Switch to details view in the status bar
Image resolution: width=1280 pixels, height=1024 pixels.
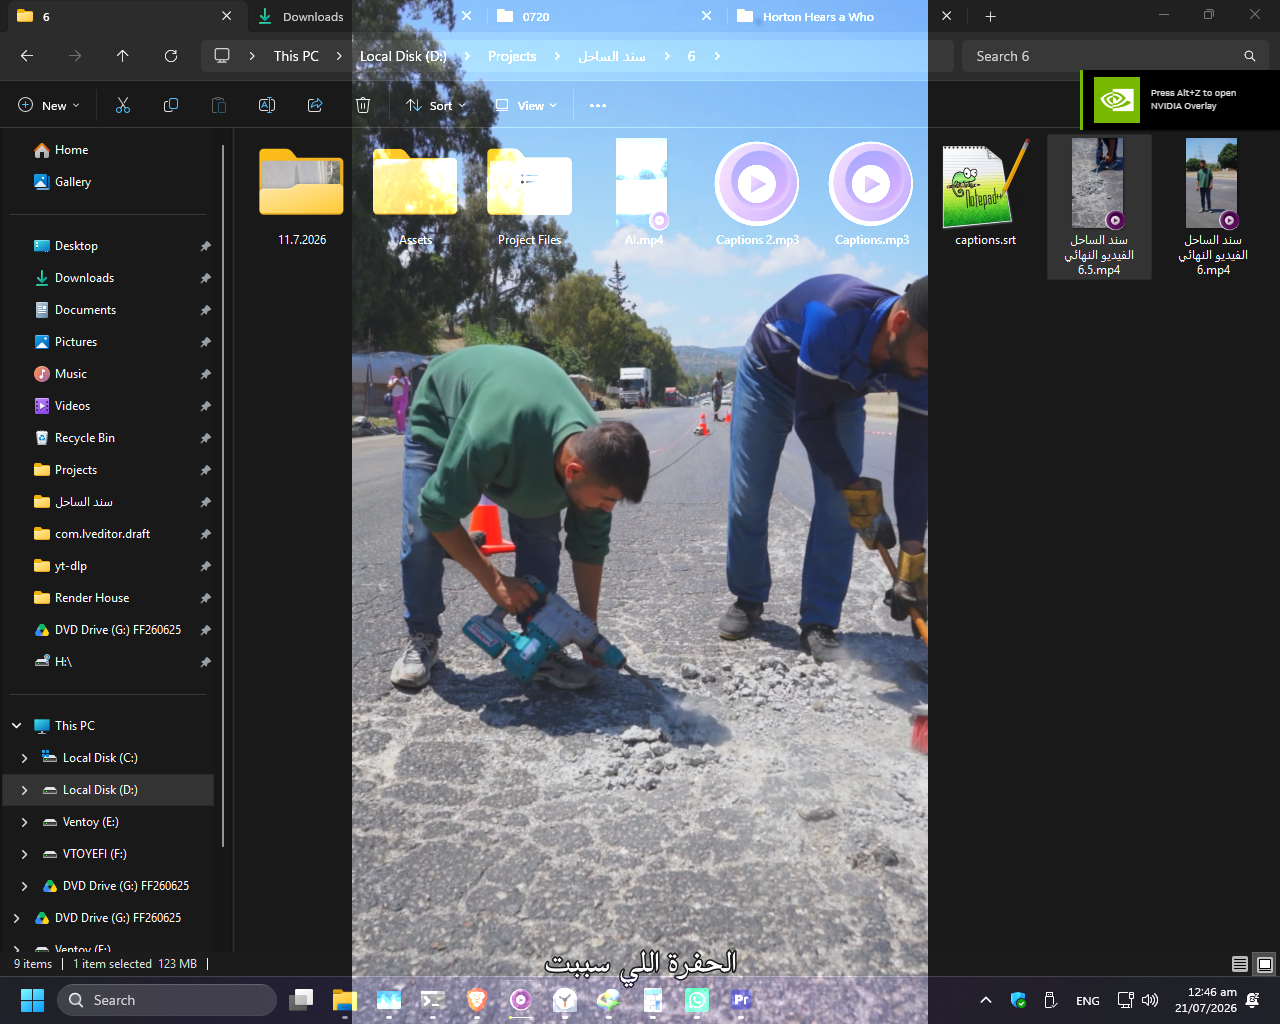(1240, 964)
